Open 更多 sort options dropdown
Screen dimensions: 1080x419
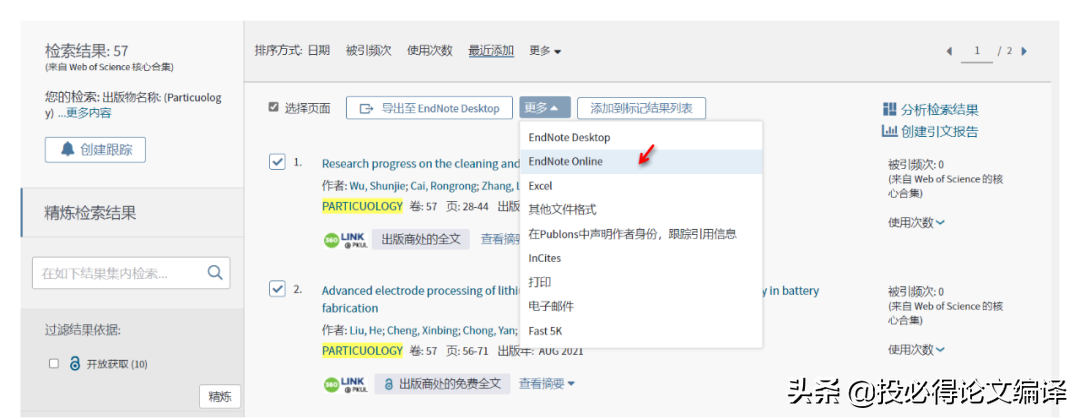[x=545, y=50]
